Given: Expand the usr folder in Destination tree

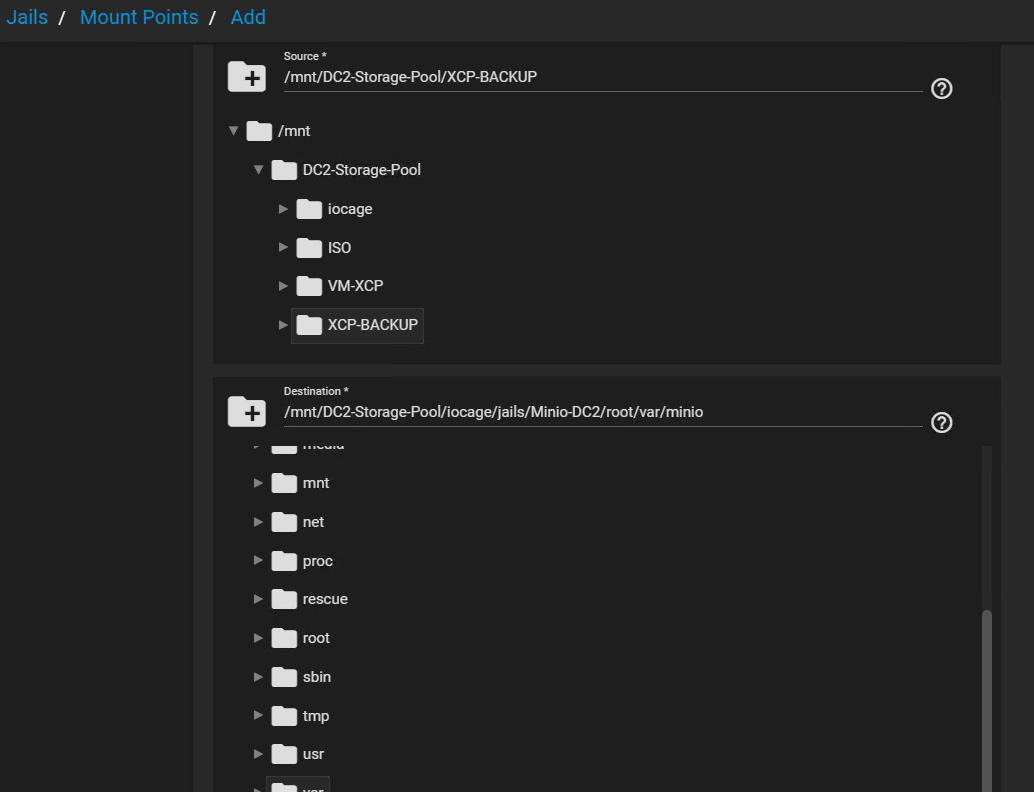Looking at the screenshot, I should [258, 754].
